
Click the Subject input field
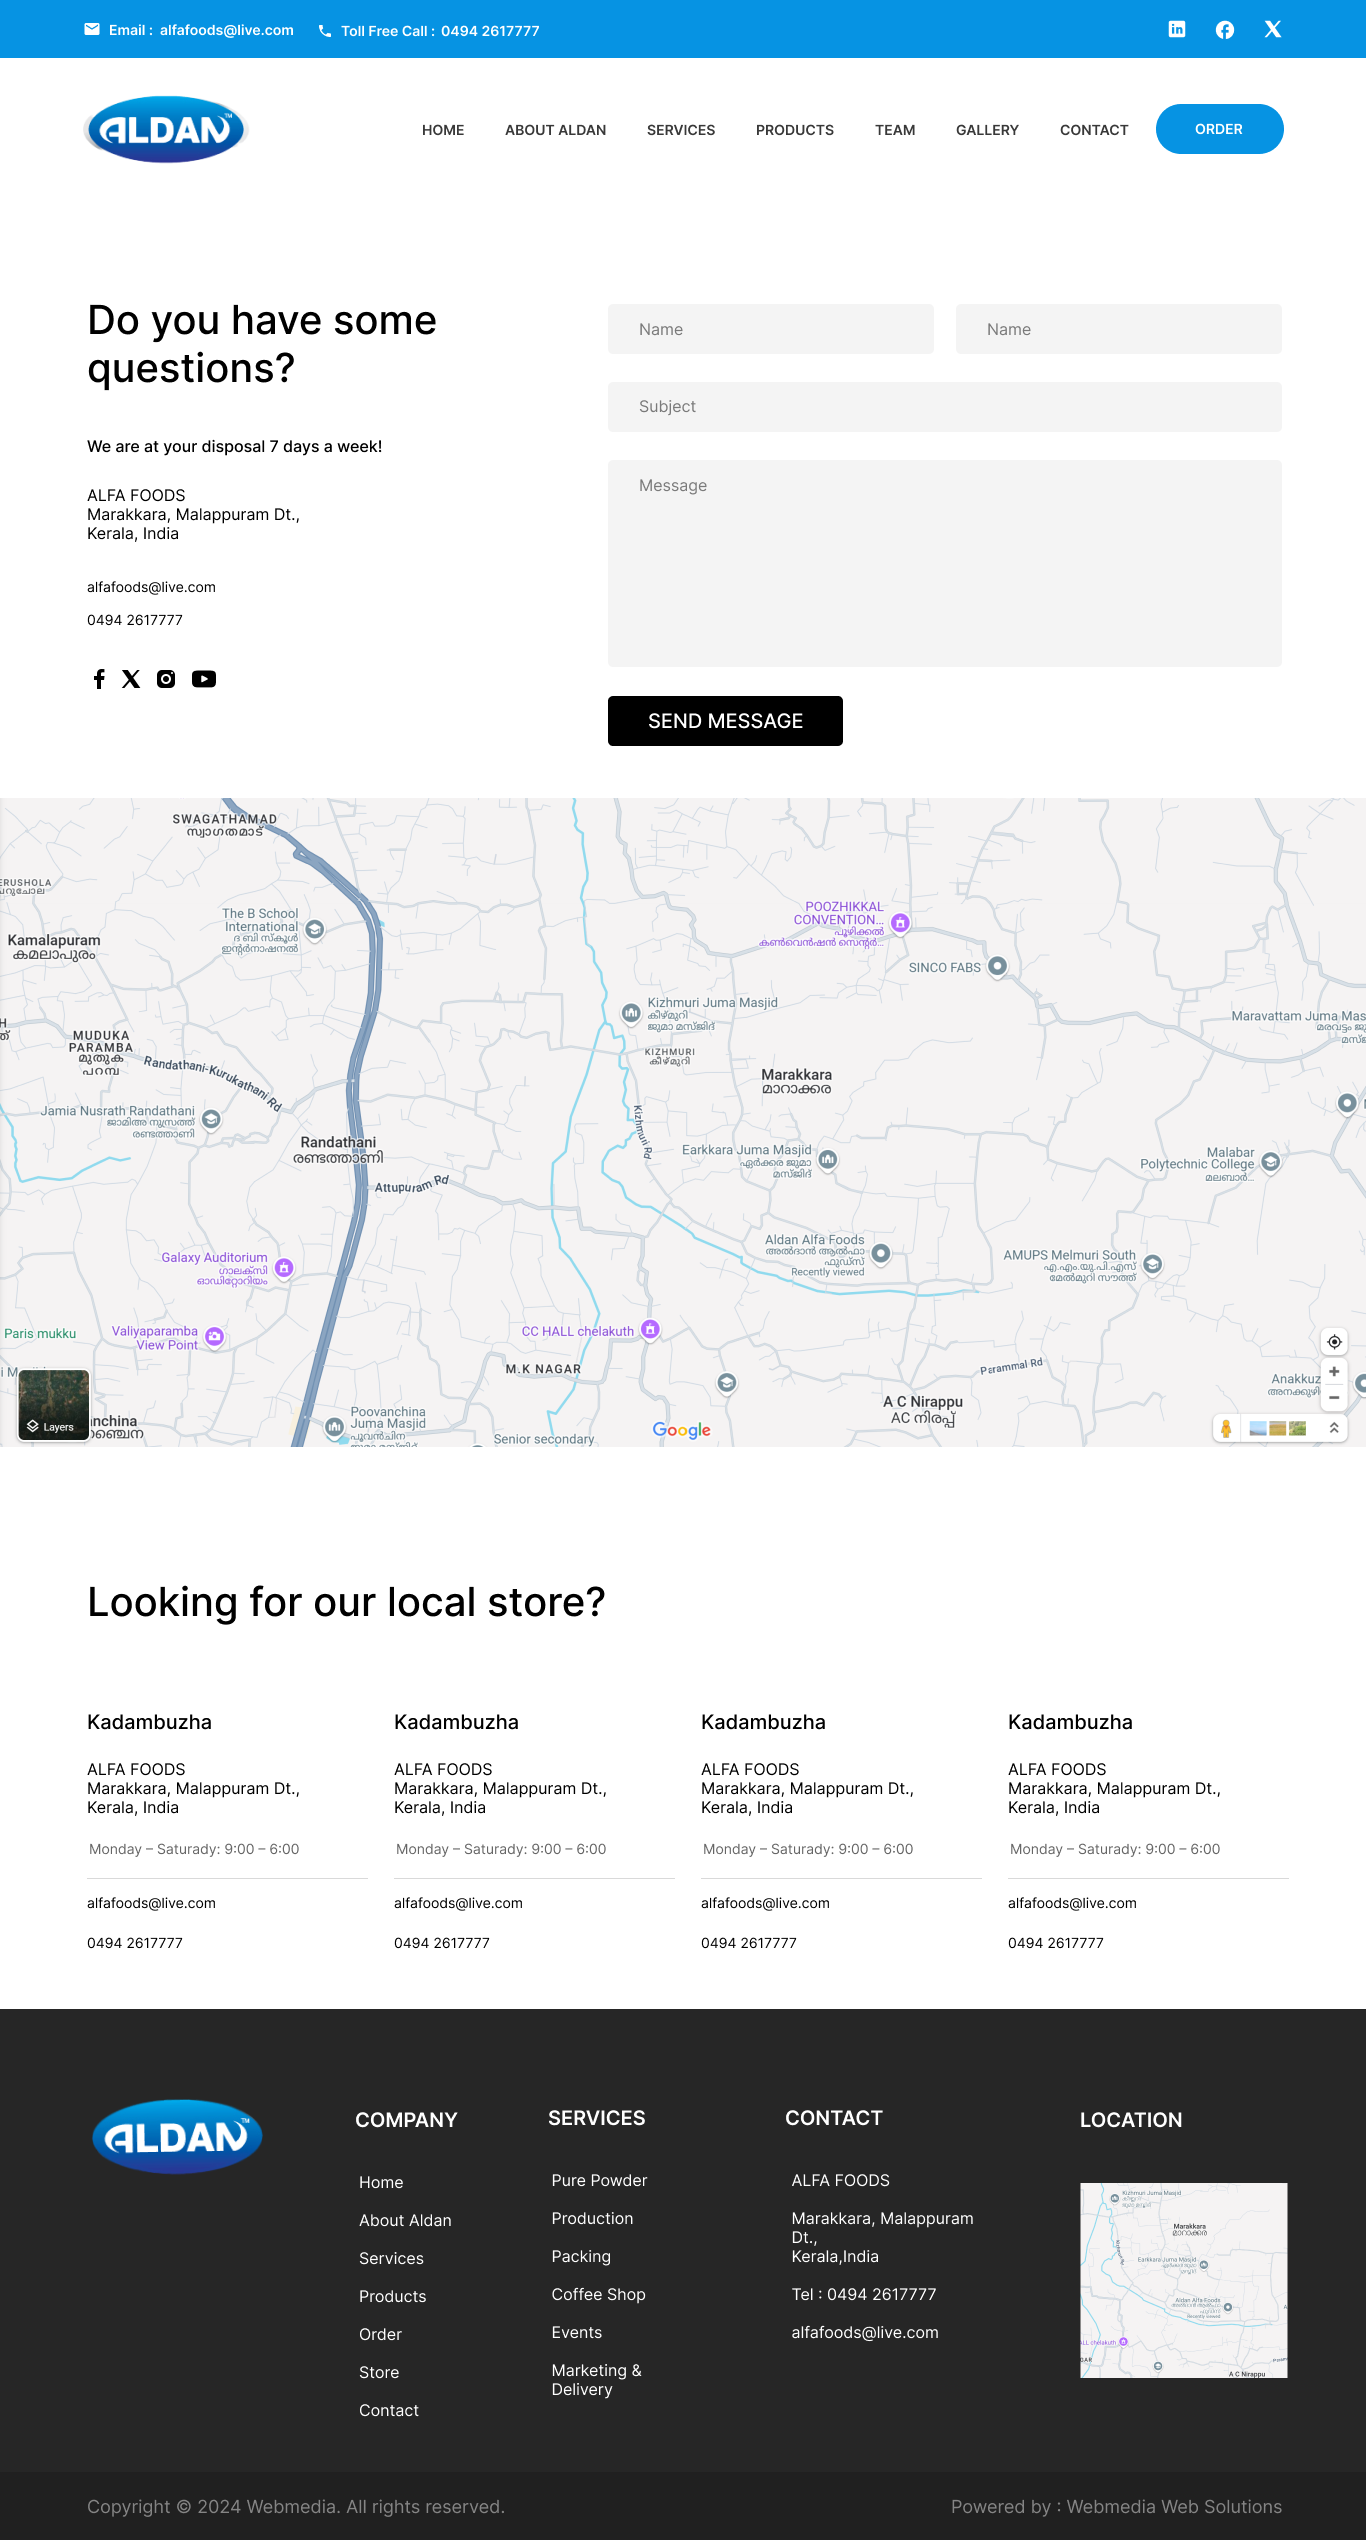click(944, 407)
